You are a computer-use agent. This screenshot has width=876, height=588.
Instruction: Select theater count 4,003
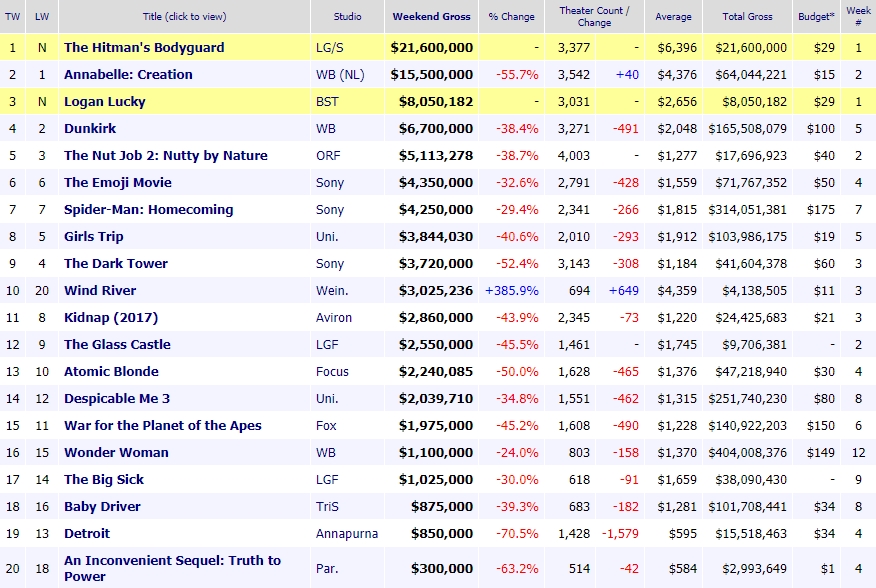pyautogui.click(x=574, y=155)
